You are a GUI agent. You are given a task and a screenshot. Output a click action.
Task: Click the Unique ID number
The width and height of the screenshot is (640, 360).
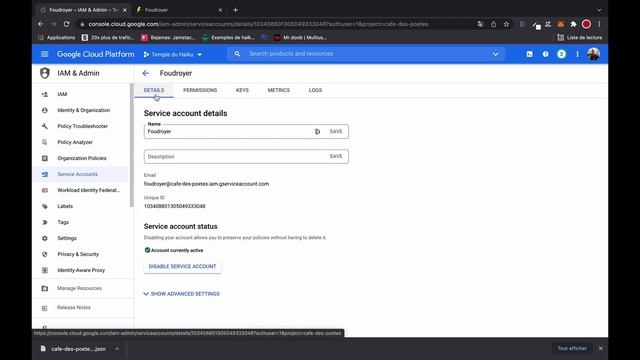click(x=174, y=206)
